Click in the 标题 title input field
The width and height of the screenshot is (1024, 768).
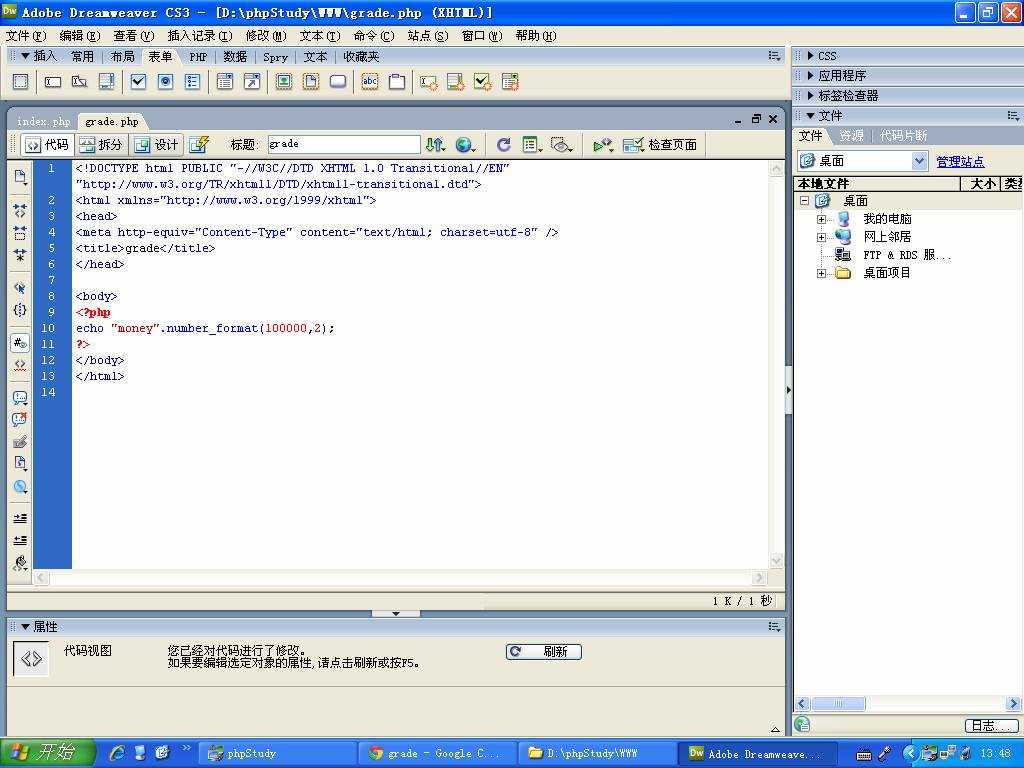pyautogui.click(x=344, y=144)
